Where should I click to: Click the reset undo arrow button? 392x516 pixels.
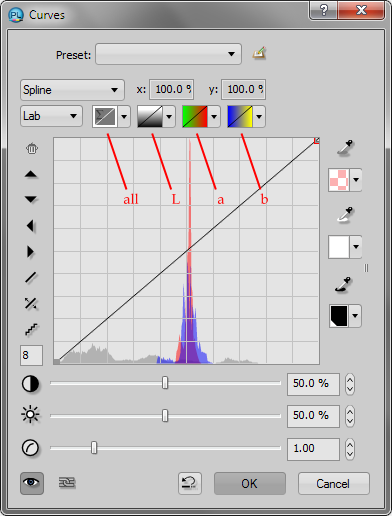click(190, 483)
